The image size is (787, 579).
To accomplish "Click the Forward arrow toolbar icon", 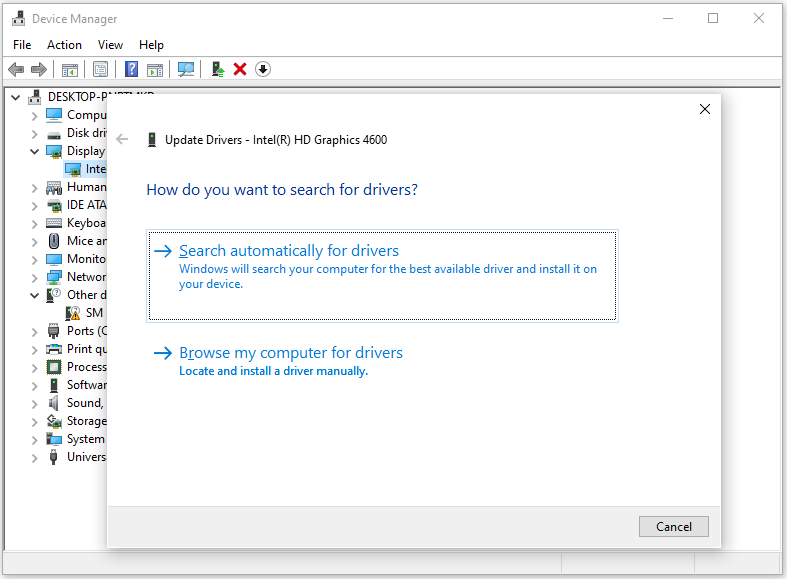I will click(39, 69).
